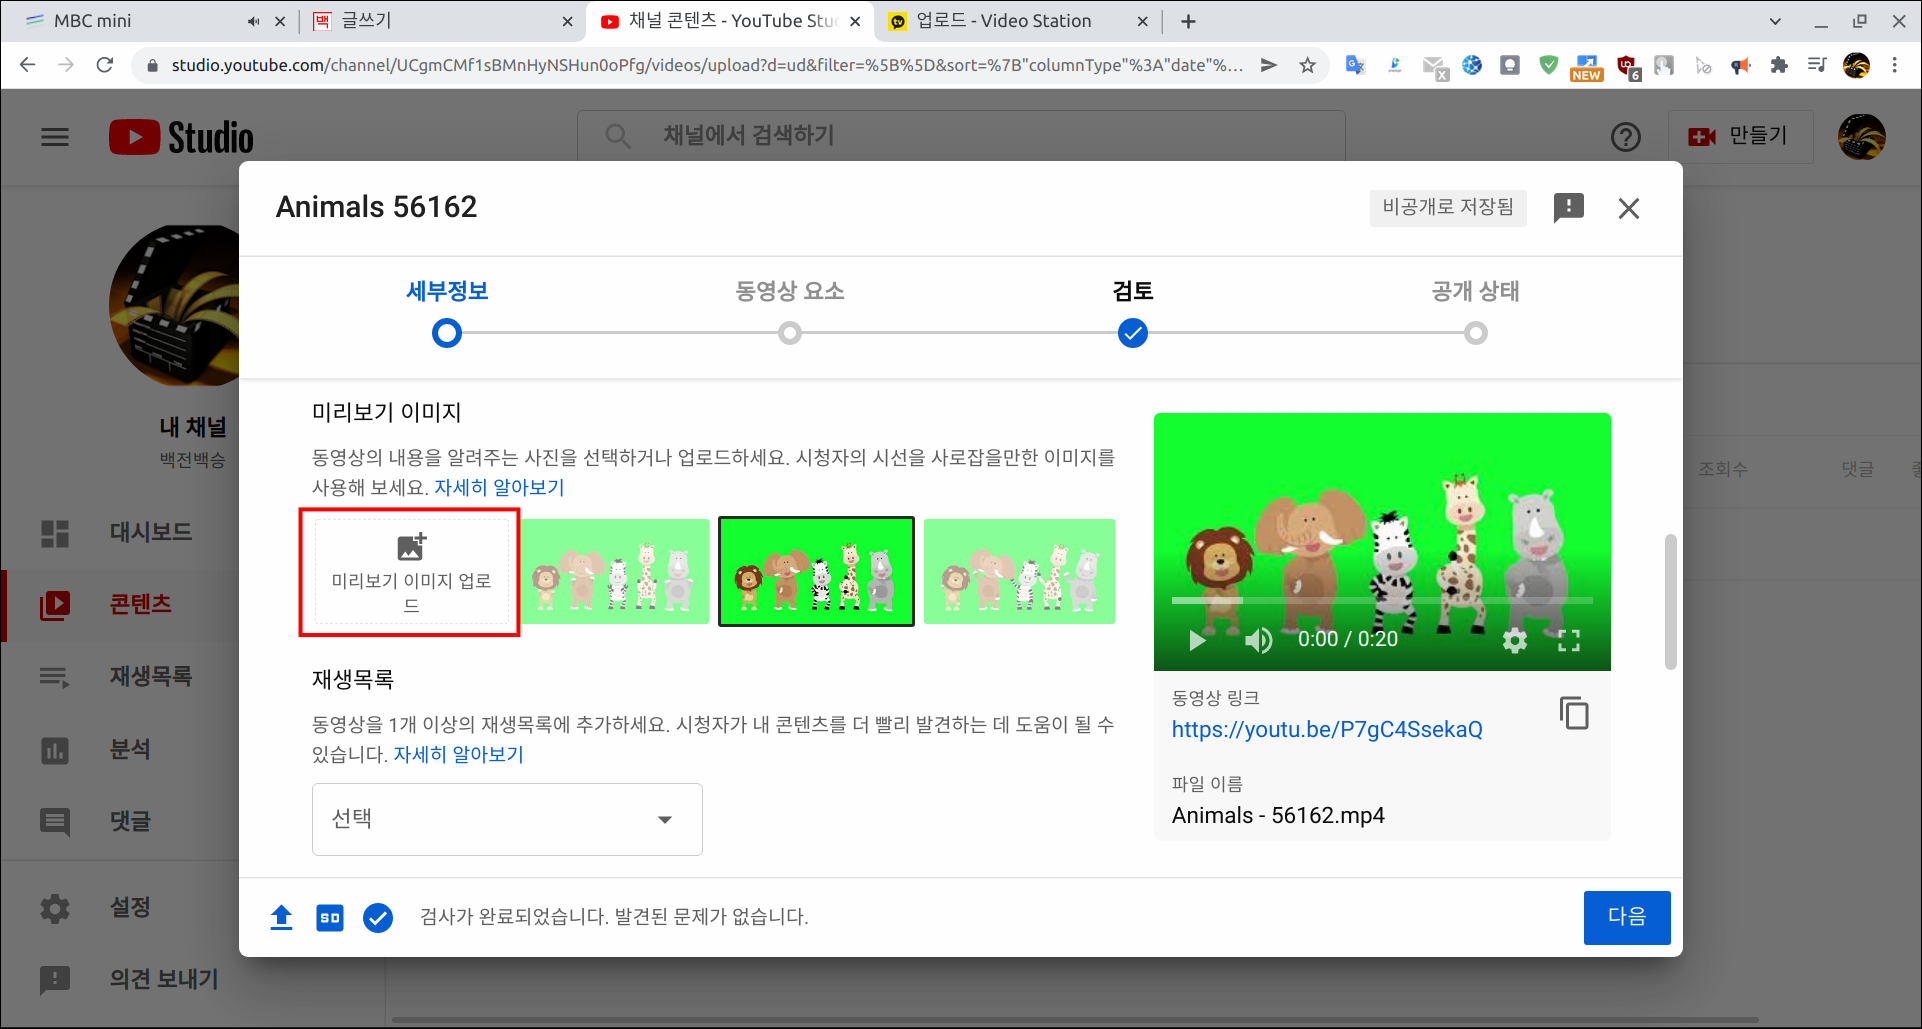Switch to the 업로드 - Video Station tab

(1000, 20)
